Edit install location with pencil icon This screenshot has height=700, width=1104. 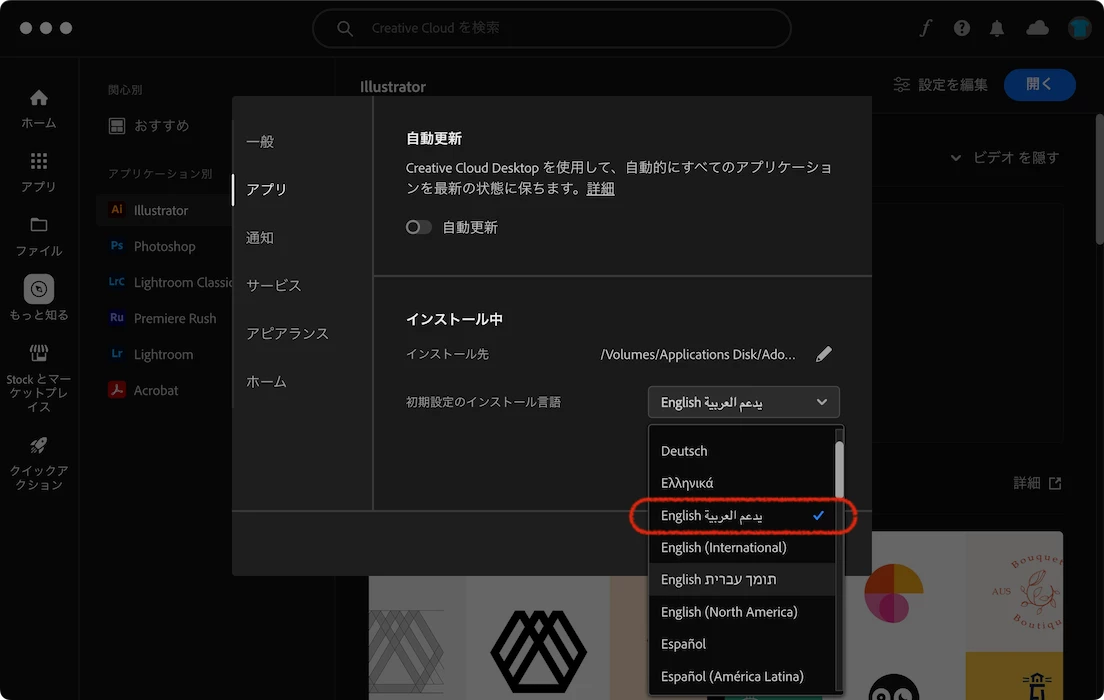[x=824, y=354]
